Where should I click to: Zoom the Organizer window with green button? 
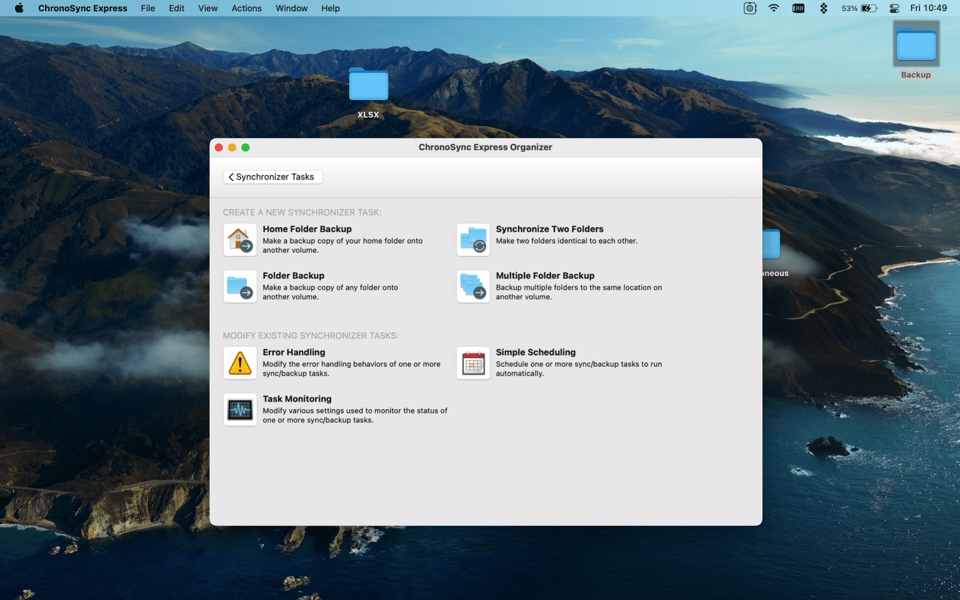click(246, 148)
